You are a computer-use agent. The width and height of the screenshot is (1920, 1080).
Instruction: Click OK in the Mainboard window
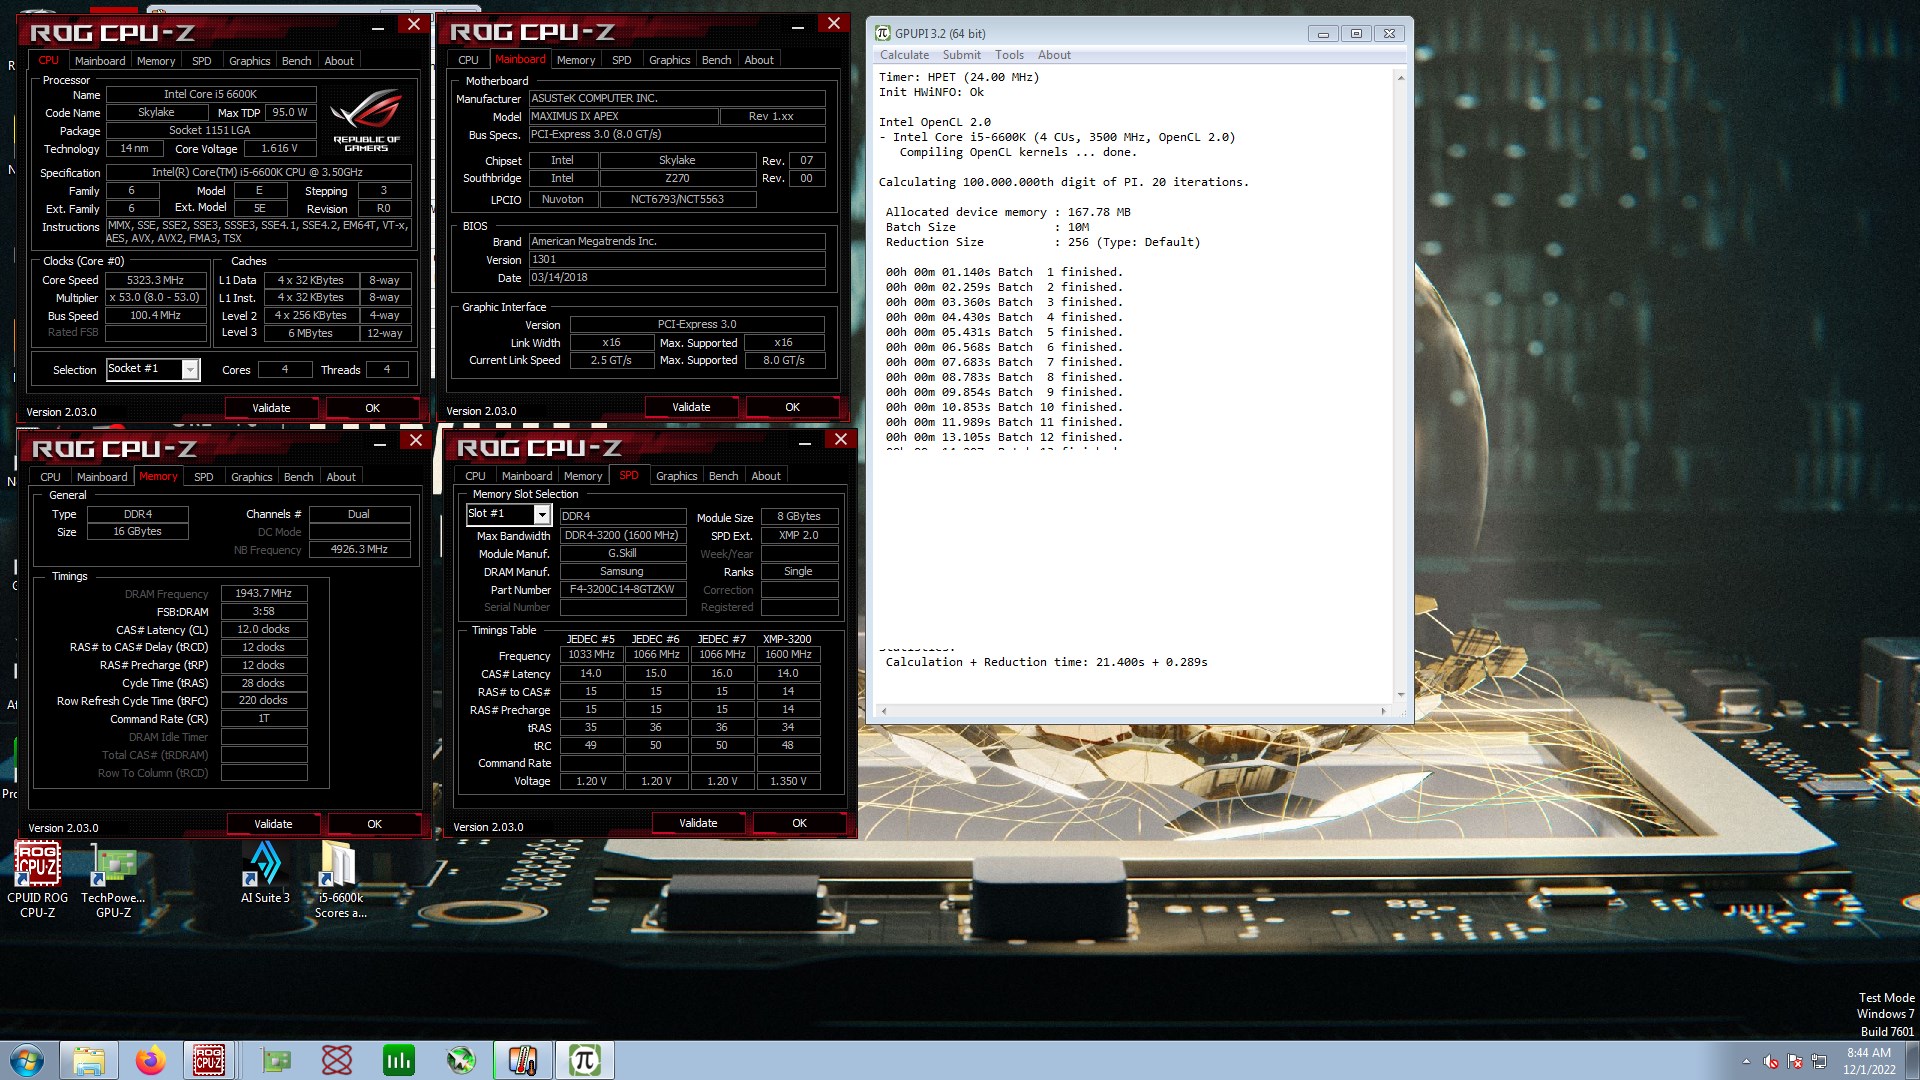[x=792, y=407]
